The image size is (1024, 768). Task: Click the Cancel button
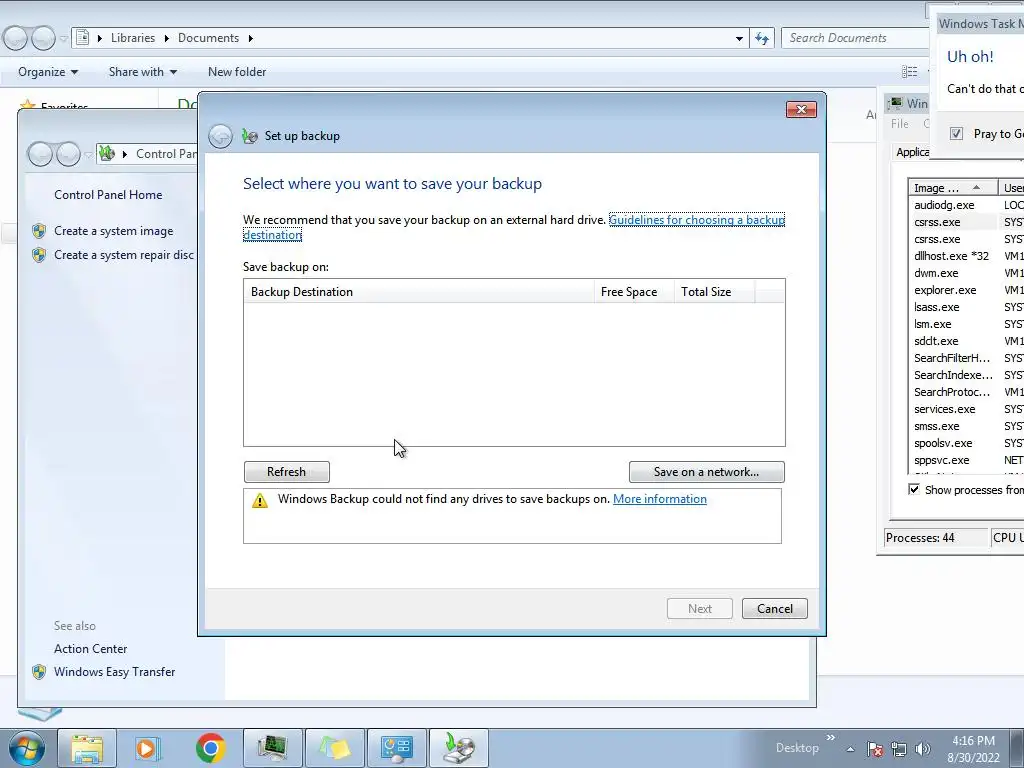pyautogui.click(x=775, y=609)
